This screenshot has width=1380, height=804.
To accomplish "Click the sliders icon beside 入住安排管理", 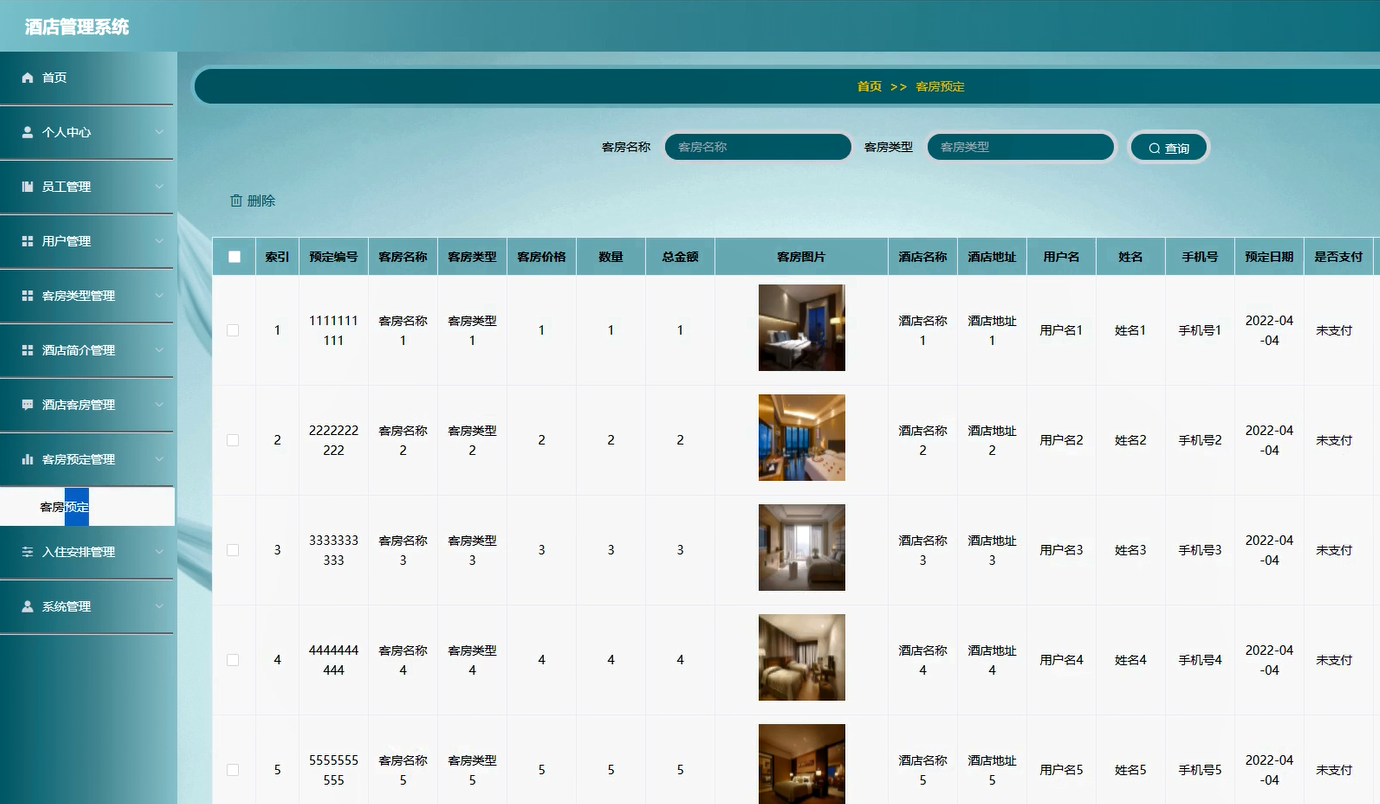I will pyautogui.click(x=27, y=552).
